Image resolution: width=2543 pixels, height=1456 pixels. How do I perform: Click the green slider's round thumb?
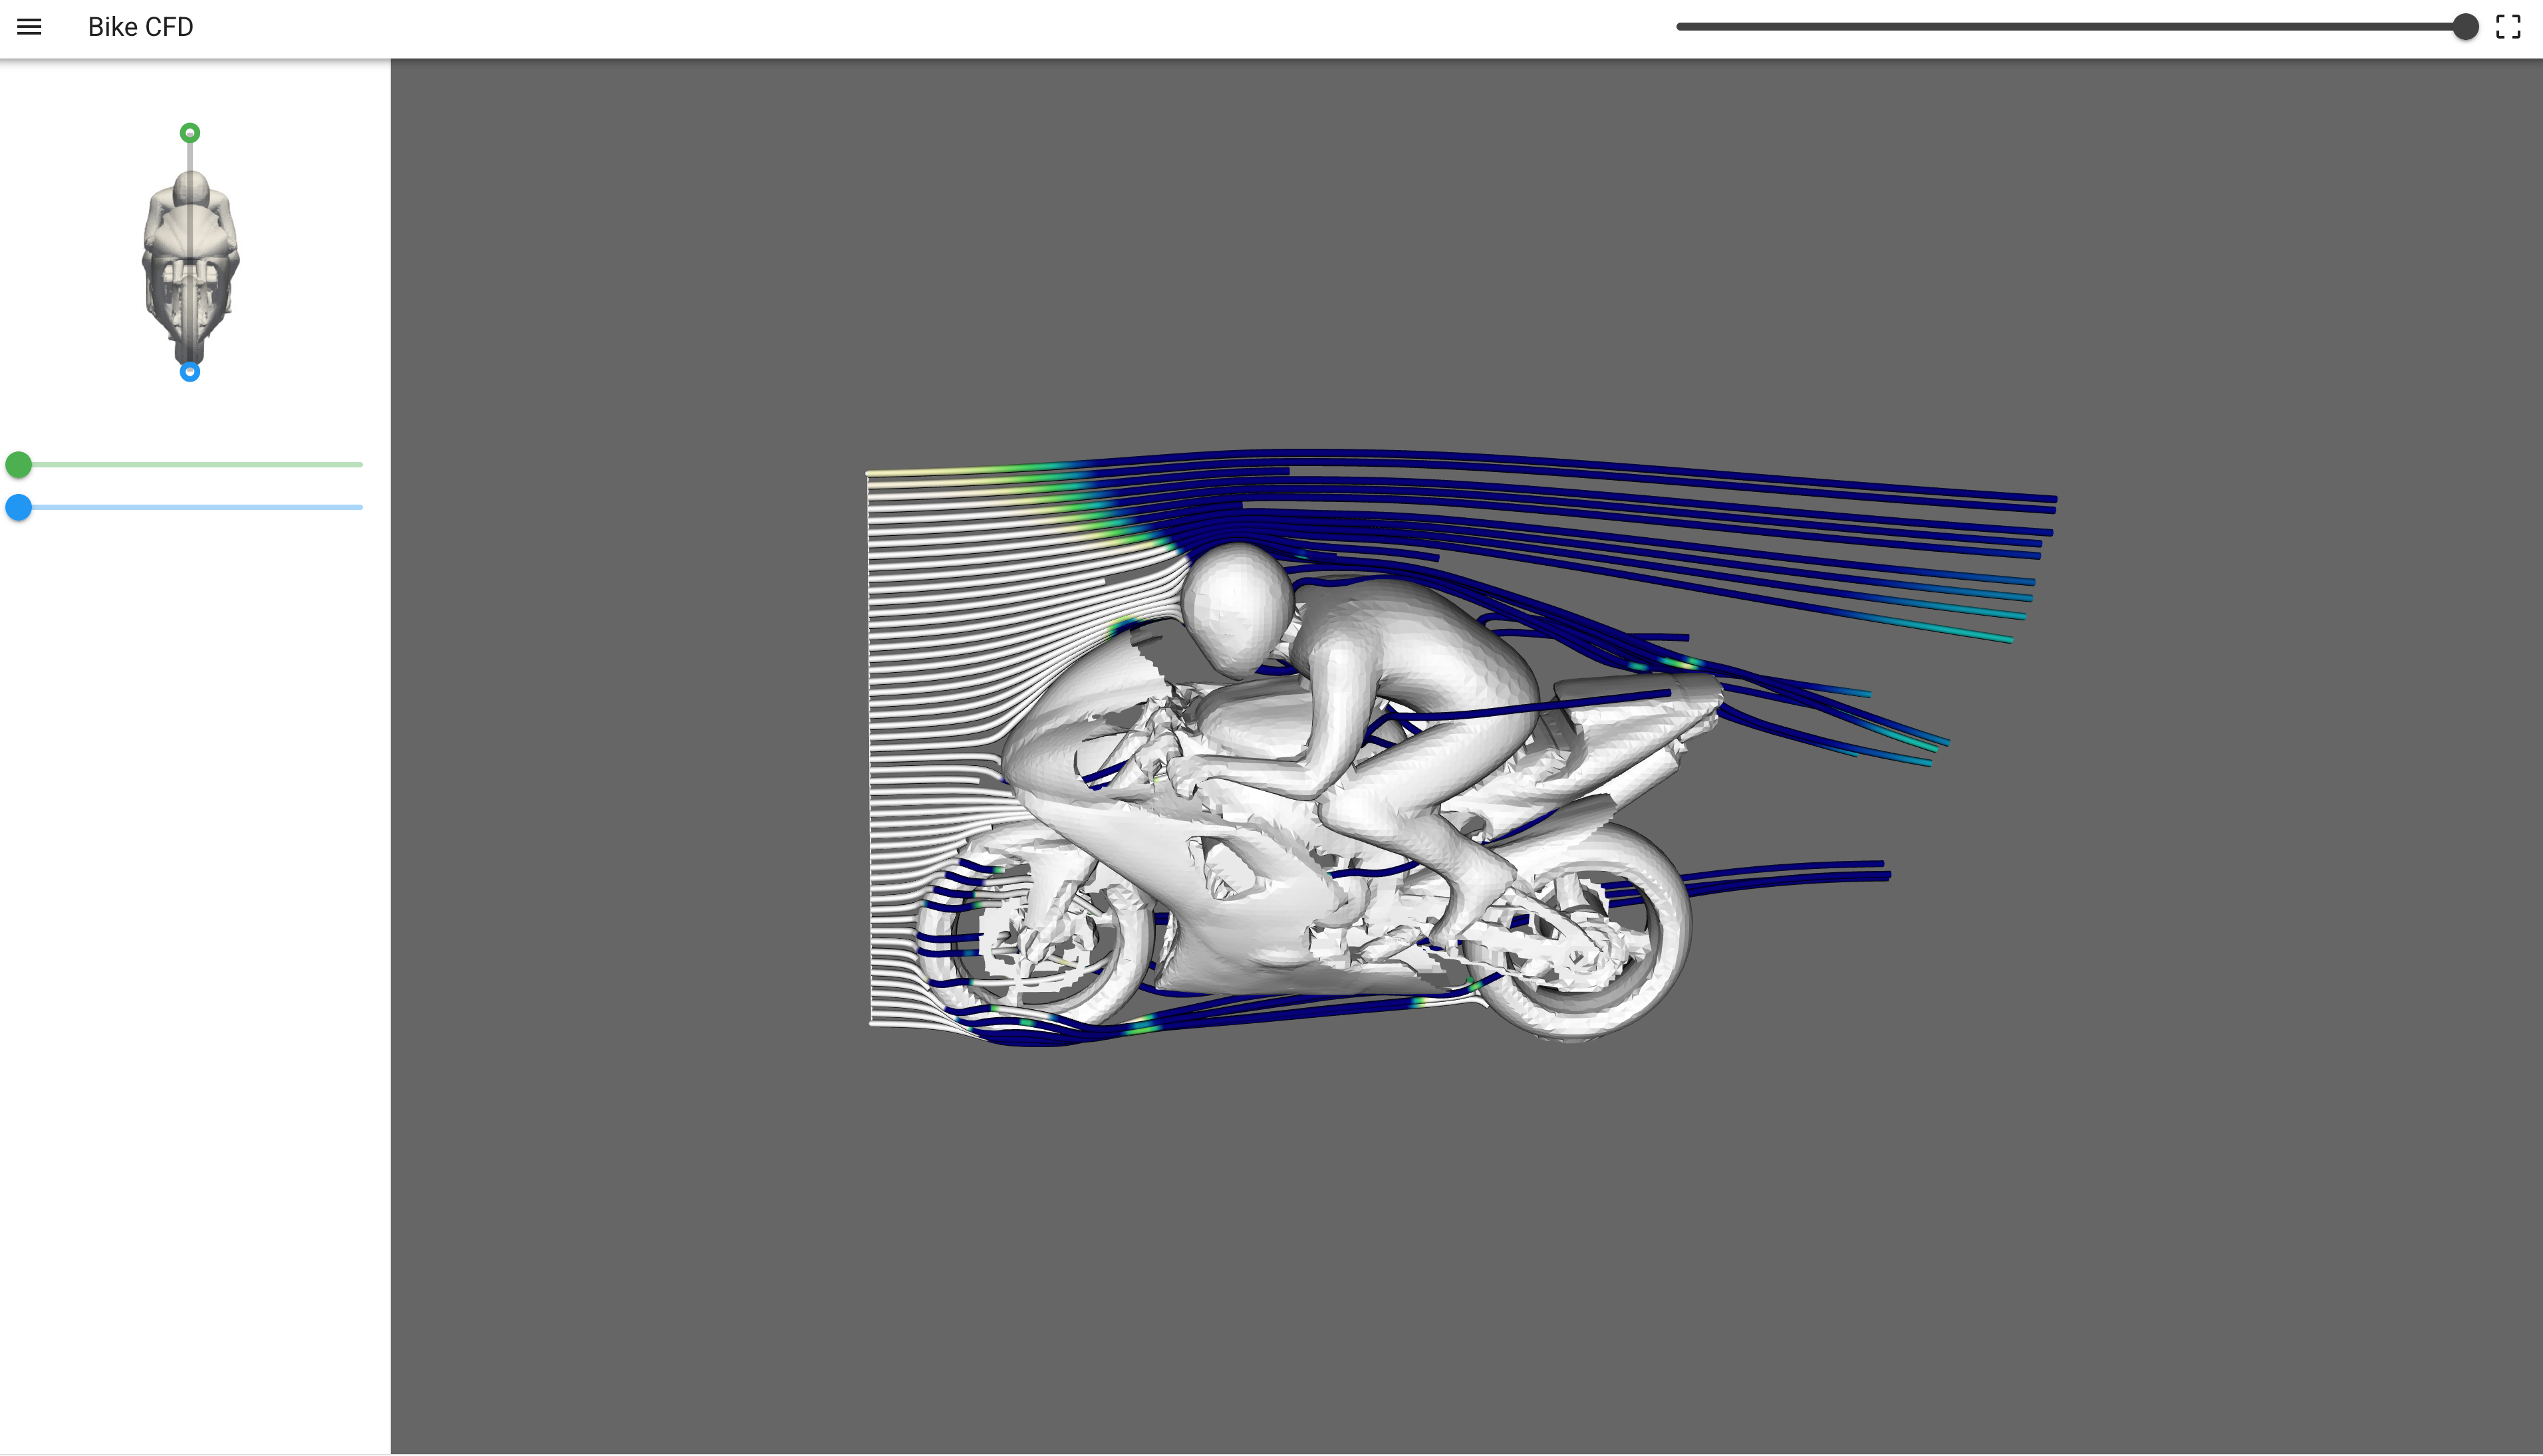(x=19, y=465)
